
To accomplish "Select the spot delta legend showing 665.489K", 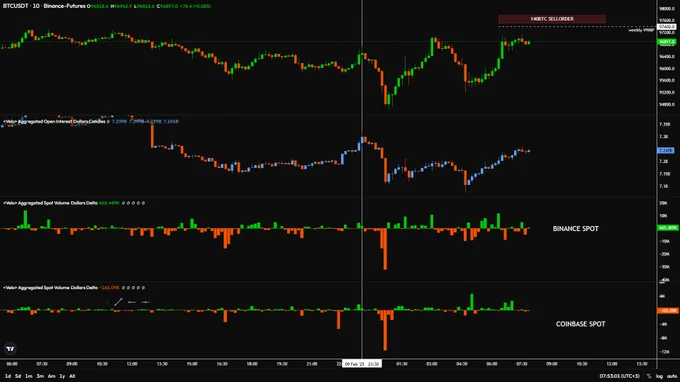I will [x=50, y=203].
